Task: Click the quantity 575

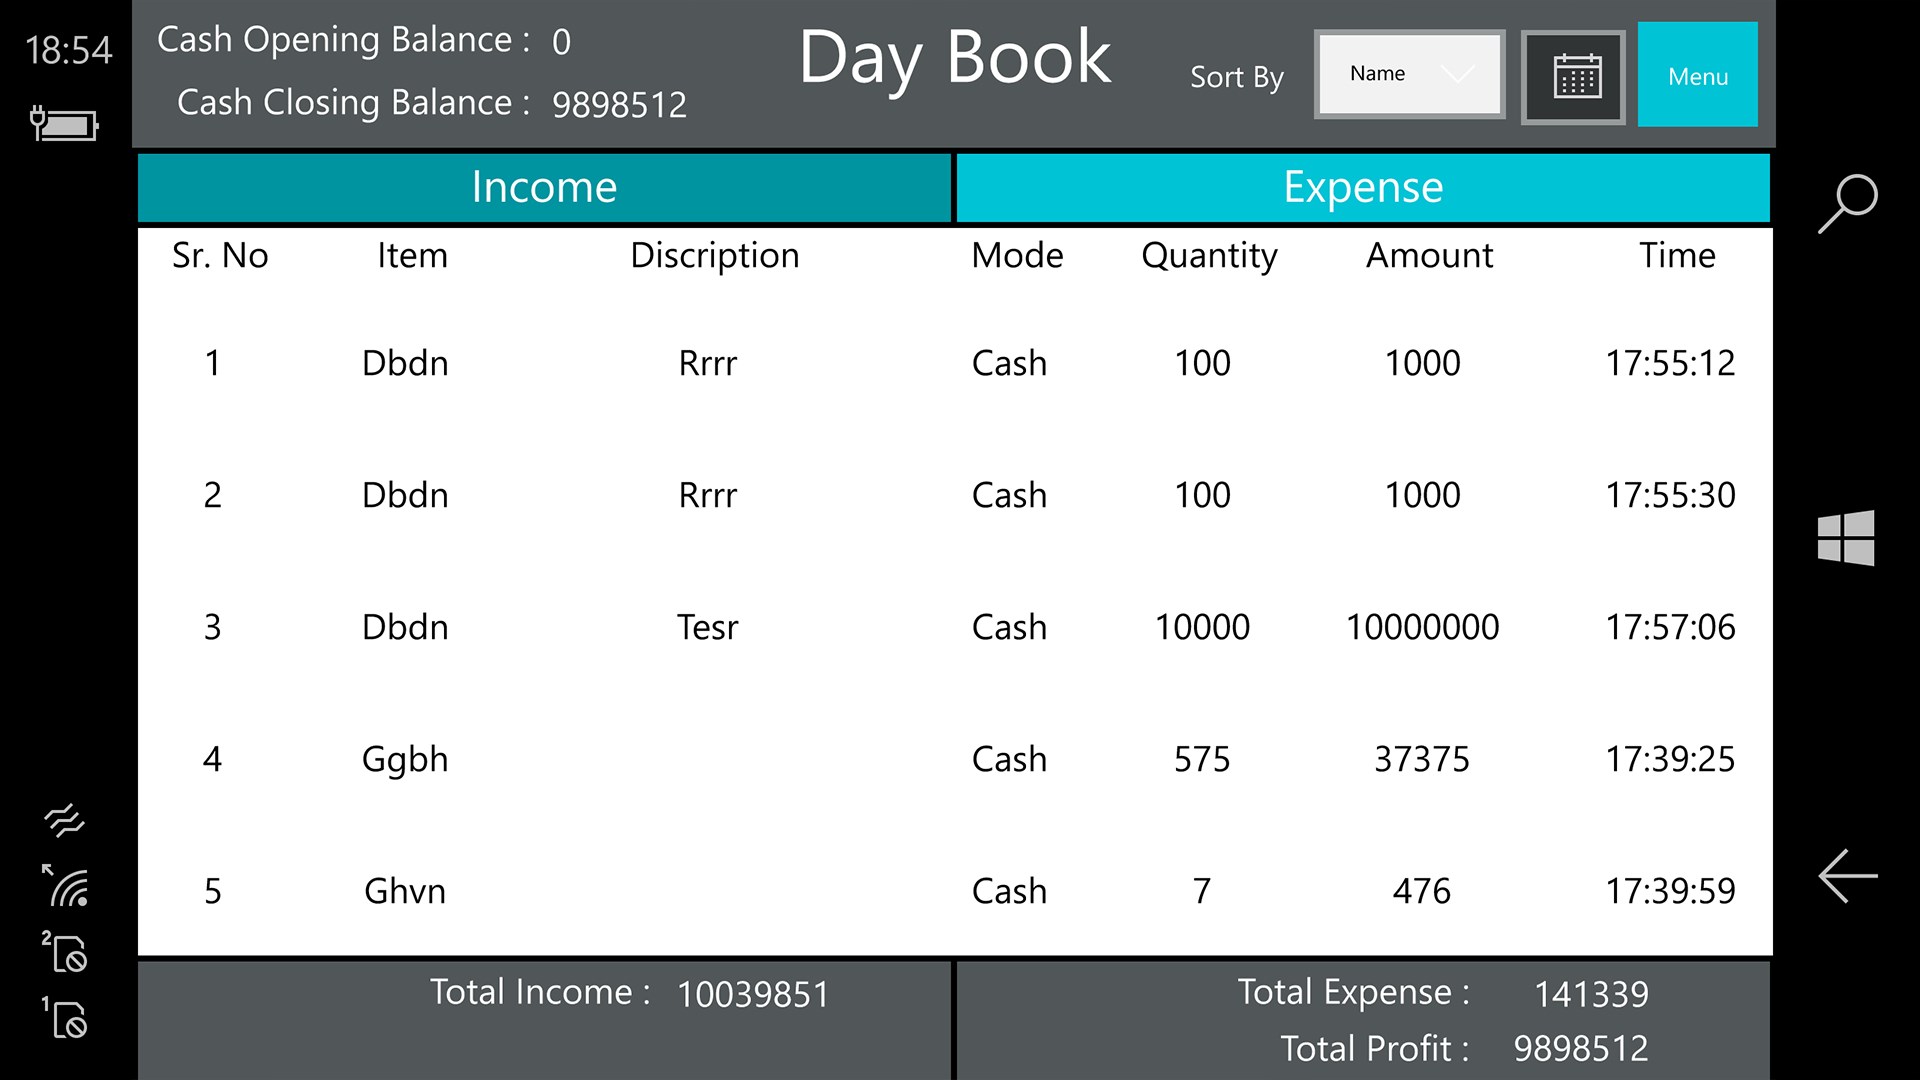Action: pos(1202,759)
